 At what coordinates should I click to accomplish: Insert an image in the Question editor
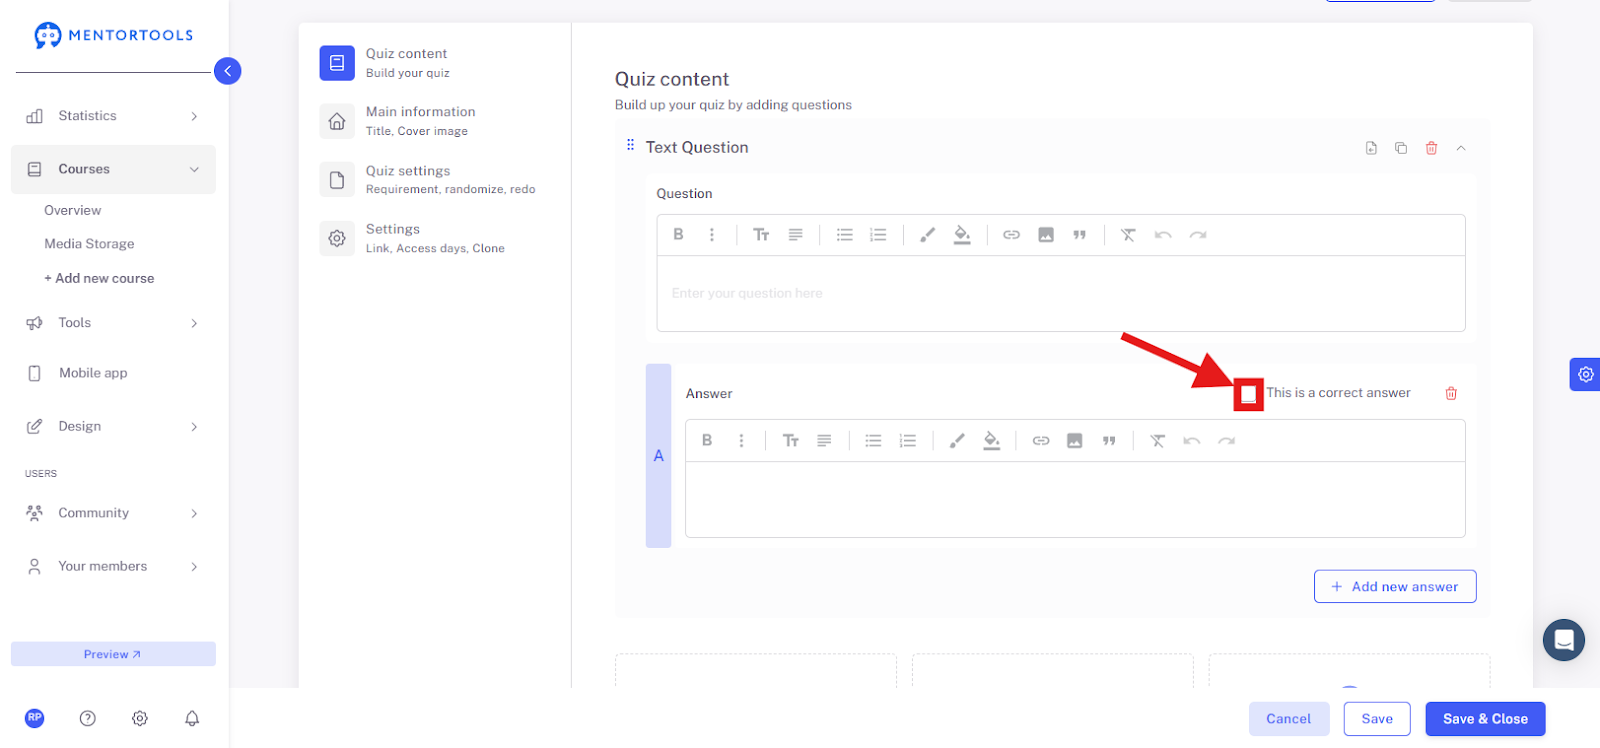click(x=1046, y=235)
